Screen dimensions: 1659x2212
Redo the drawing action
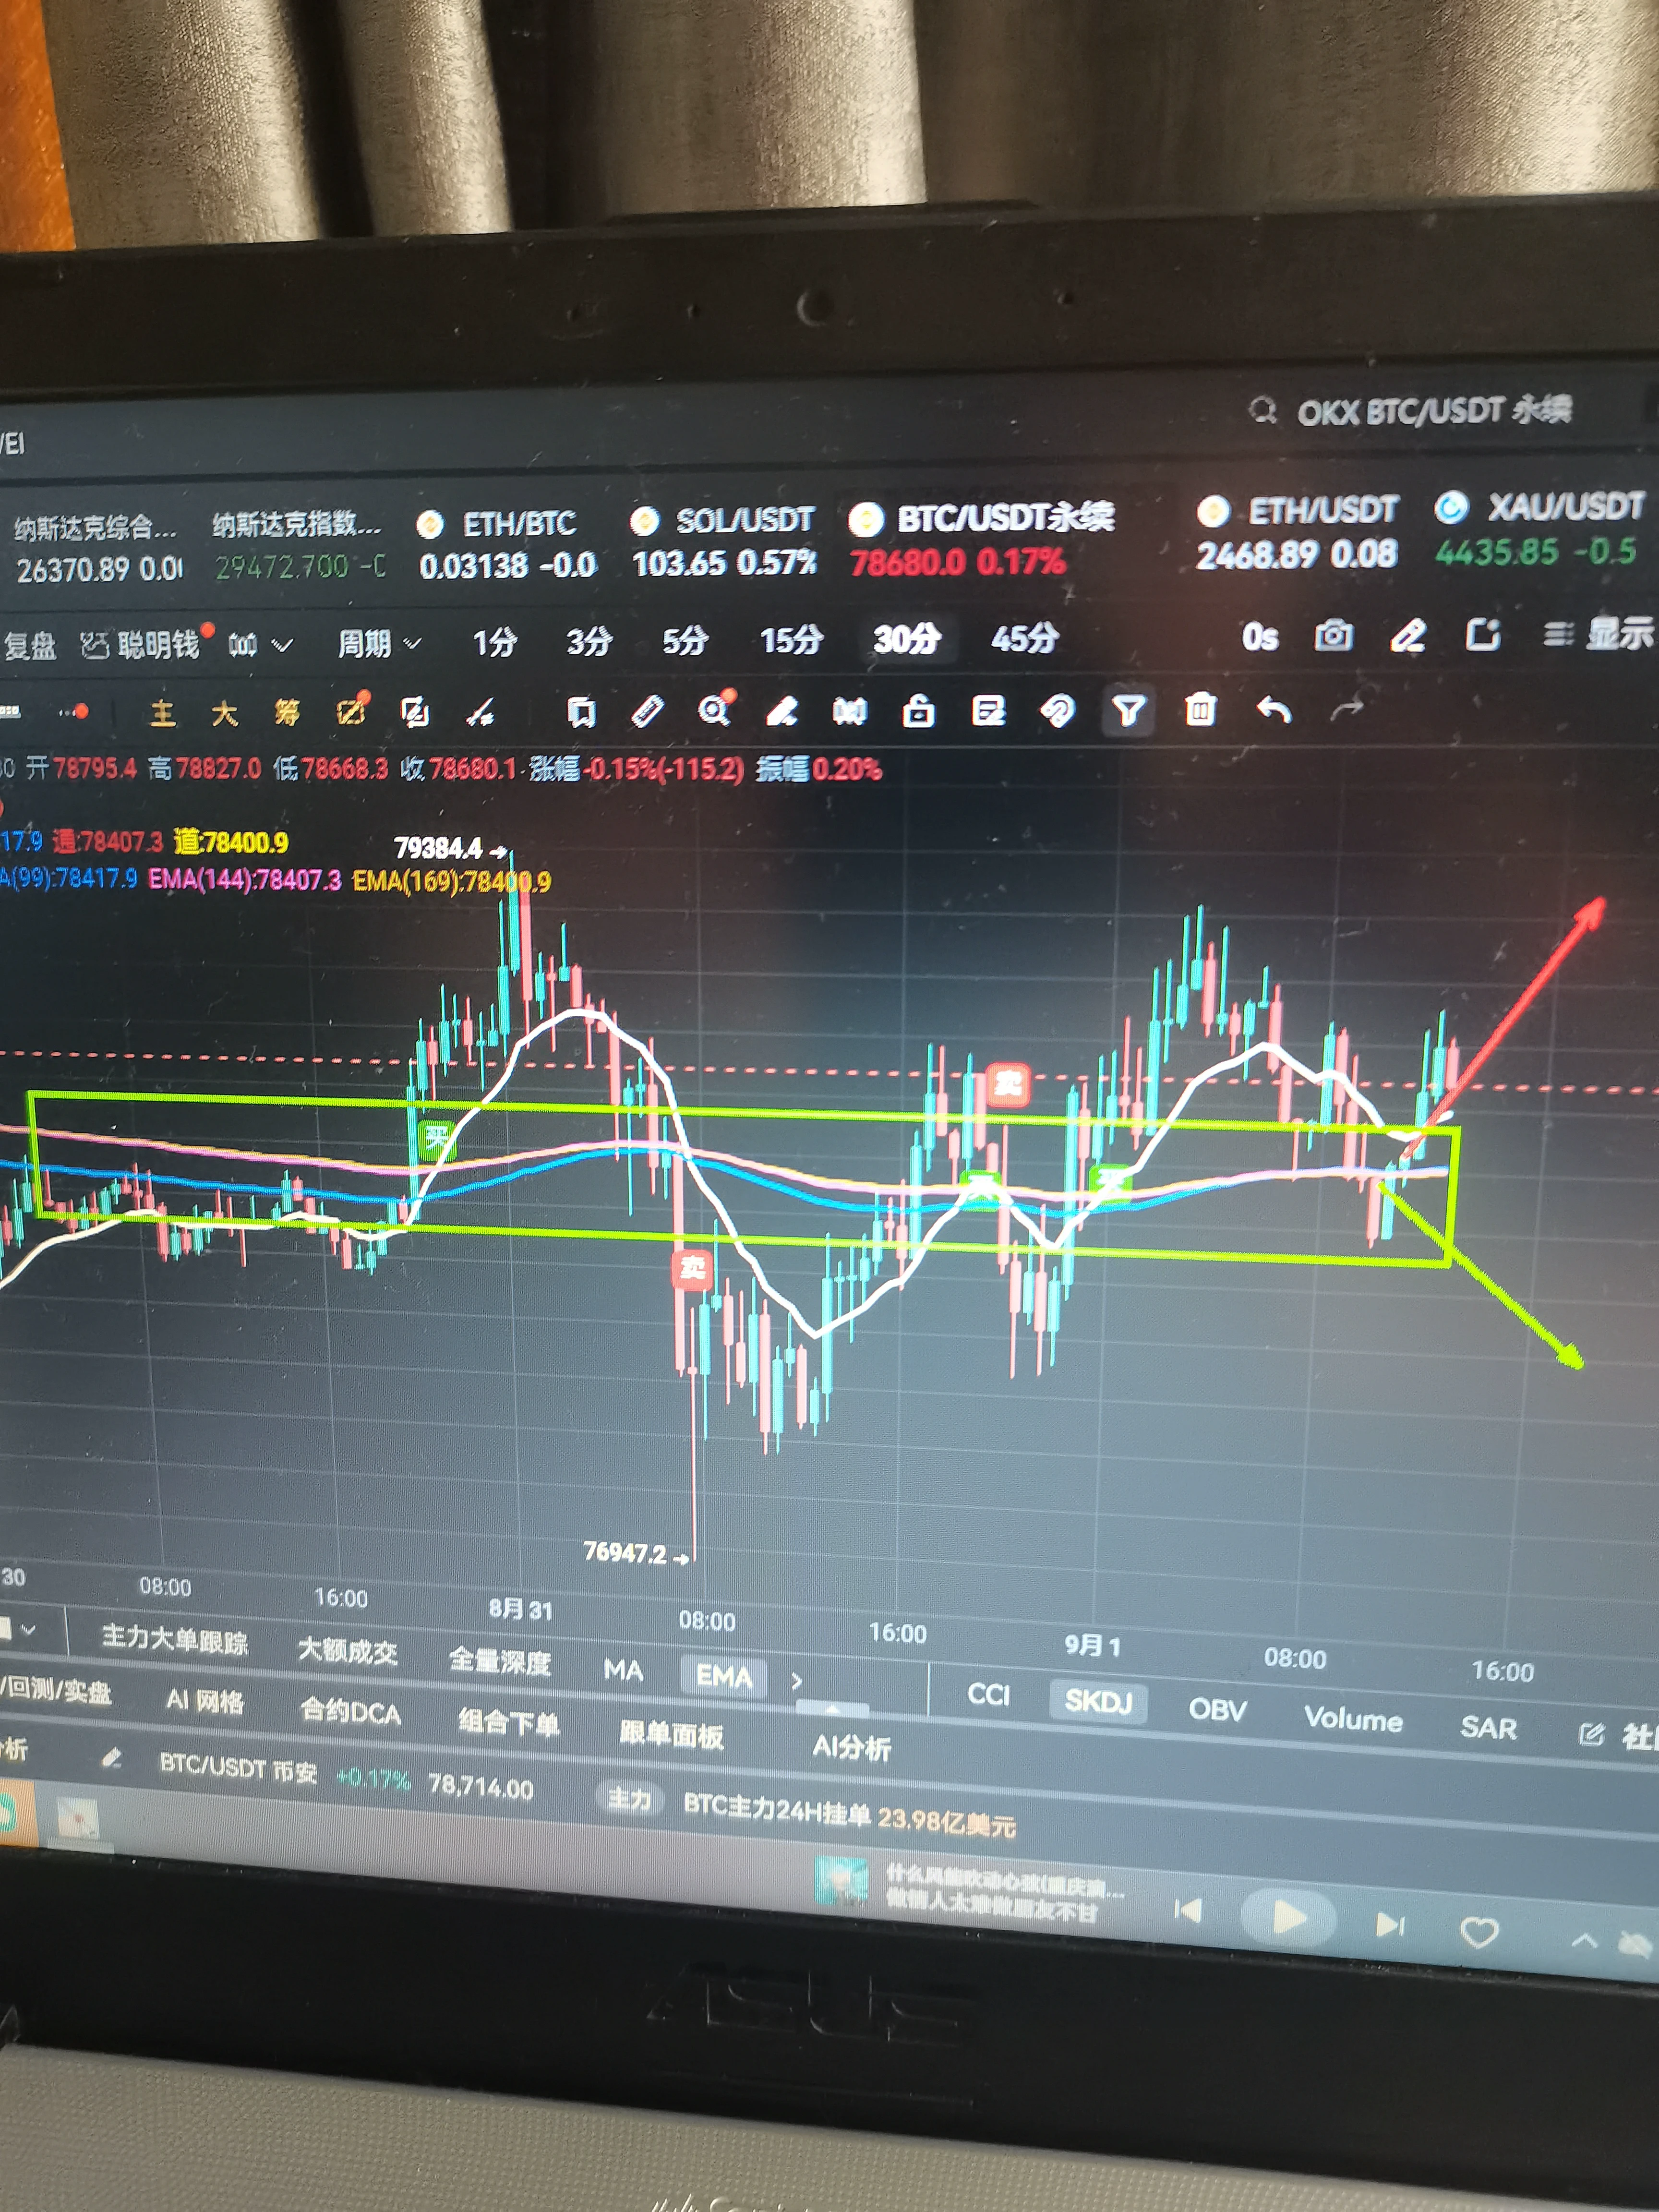[1347, 709]
